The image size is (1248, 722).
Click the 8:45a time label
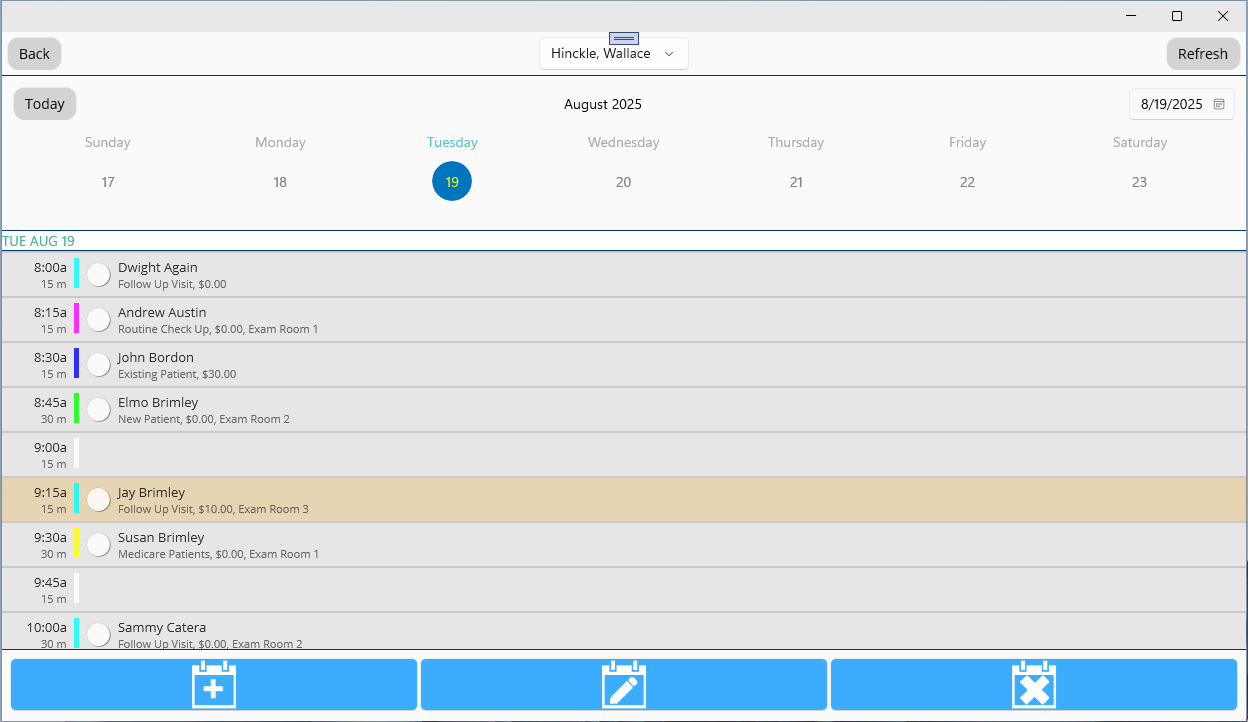tap(50, 402)
